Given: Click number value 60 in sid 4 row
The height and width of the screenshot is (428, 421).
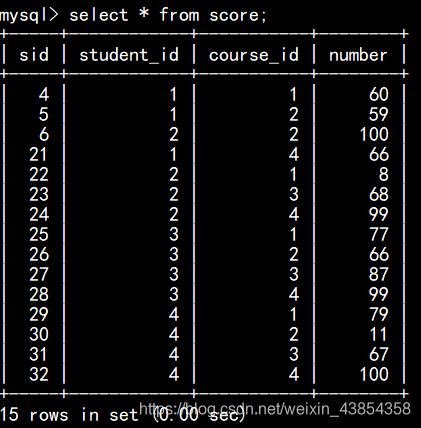Looking at the screenshot, I should pos(379,94).
